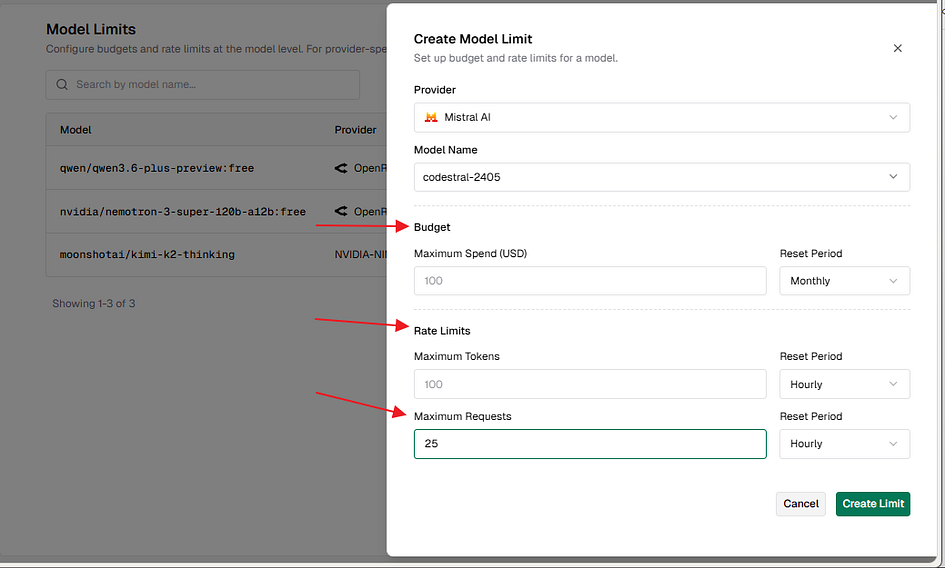The height and width of the screenshot is (568, 945).
Task: Click the Budget section heading
Action: pos(432,227)
